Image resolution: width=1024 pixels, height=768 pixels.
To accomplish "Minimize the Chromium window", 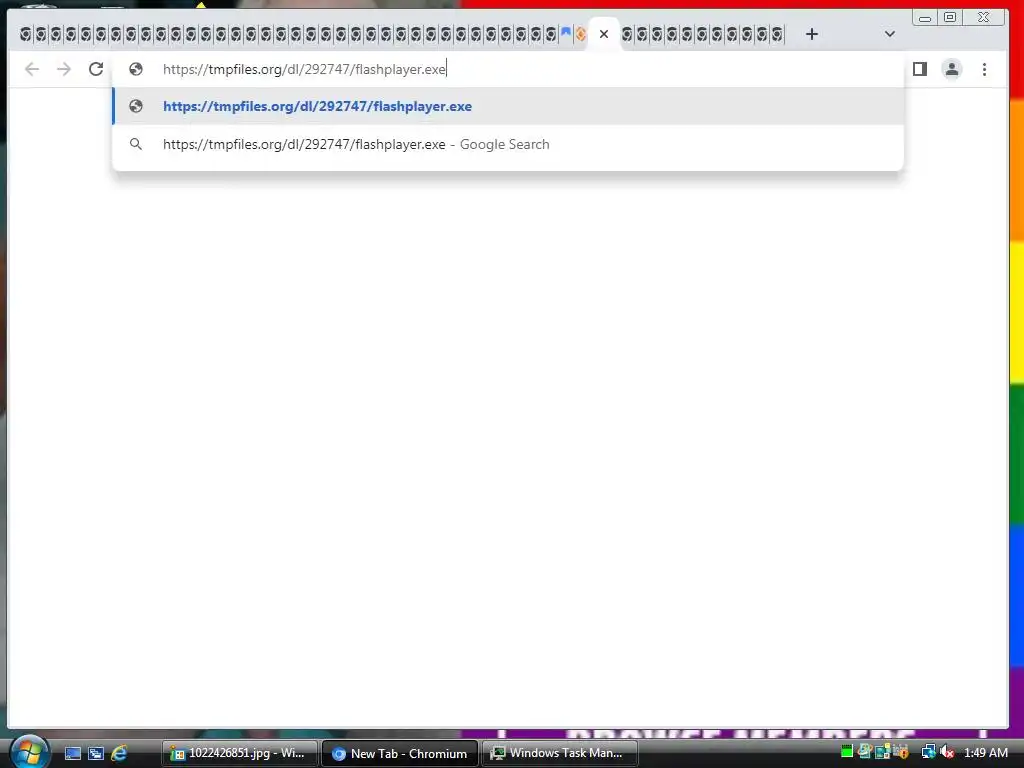I will [x=925, y=18].
